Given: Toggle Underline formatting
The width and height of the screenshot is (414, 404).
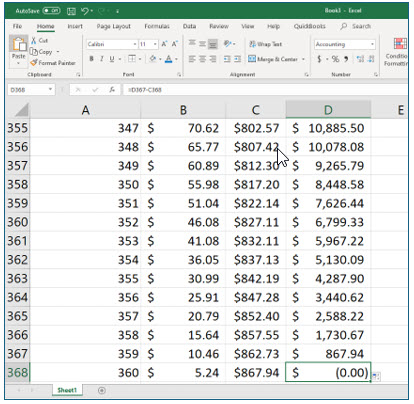Looking at the screenshot, I should (x=112, y=59).
